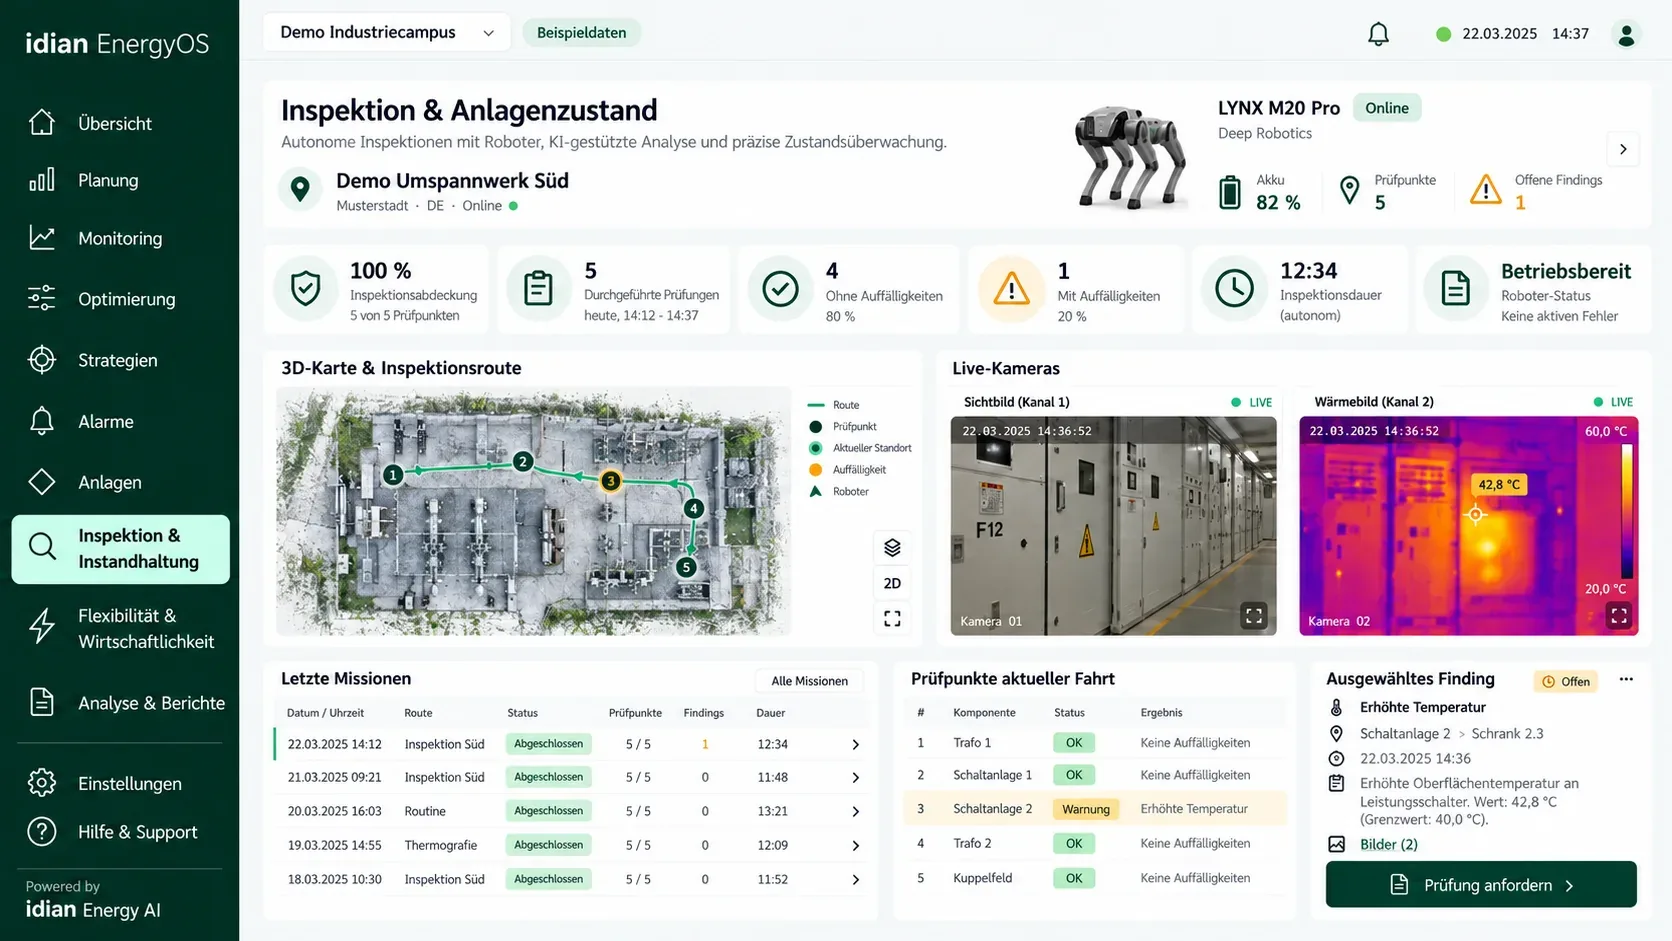1672x941 pixels.
Task: Select the Schaltanlage 2 warning row
Action: click(1094, 809)
